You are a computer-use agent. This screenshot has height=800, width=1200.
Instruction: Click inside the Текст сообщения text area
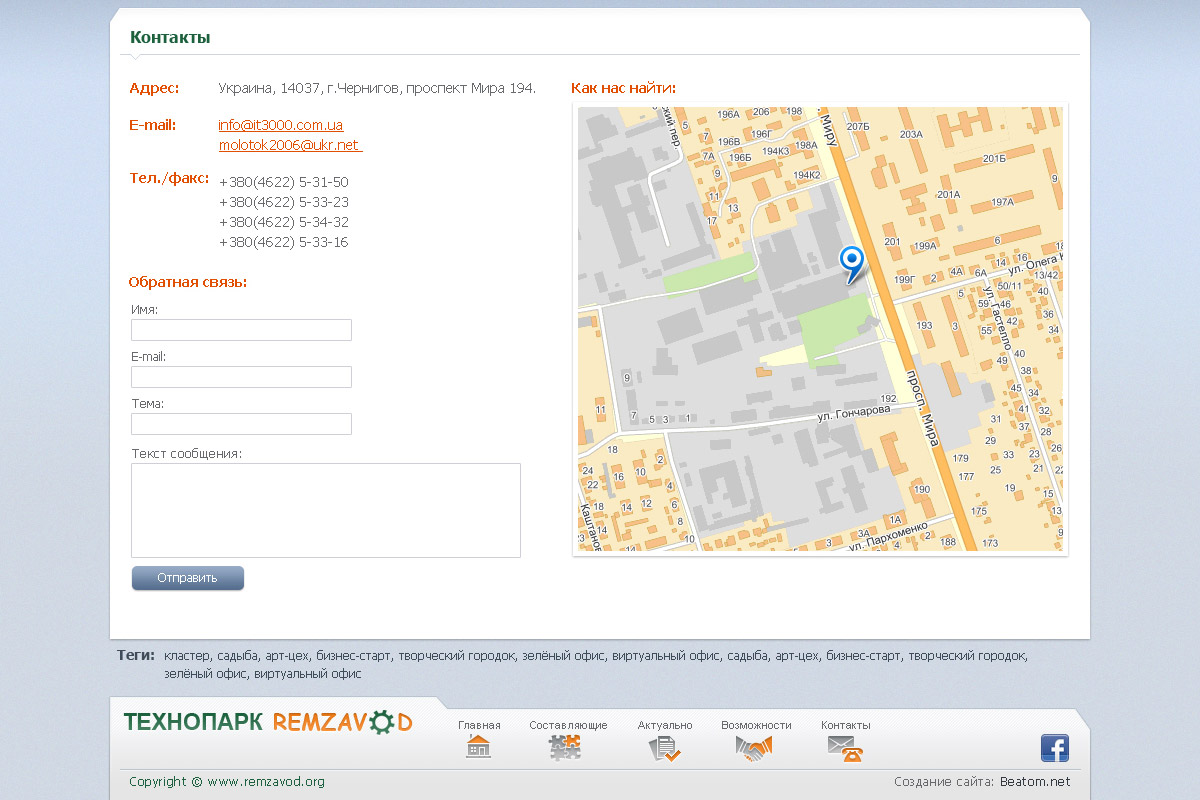coord(326,510)
